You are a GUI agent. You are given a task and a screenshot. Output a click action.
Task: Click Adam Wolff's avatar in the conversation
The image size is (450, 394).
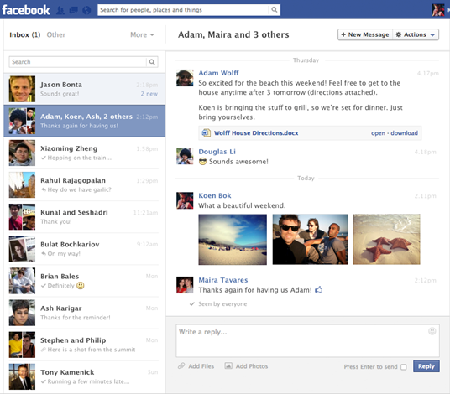[185, 78]
